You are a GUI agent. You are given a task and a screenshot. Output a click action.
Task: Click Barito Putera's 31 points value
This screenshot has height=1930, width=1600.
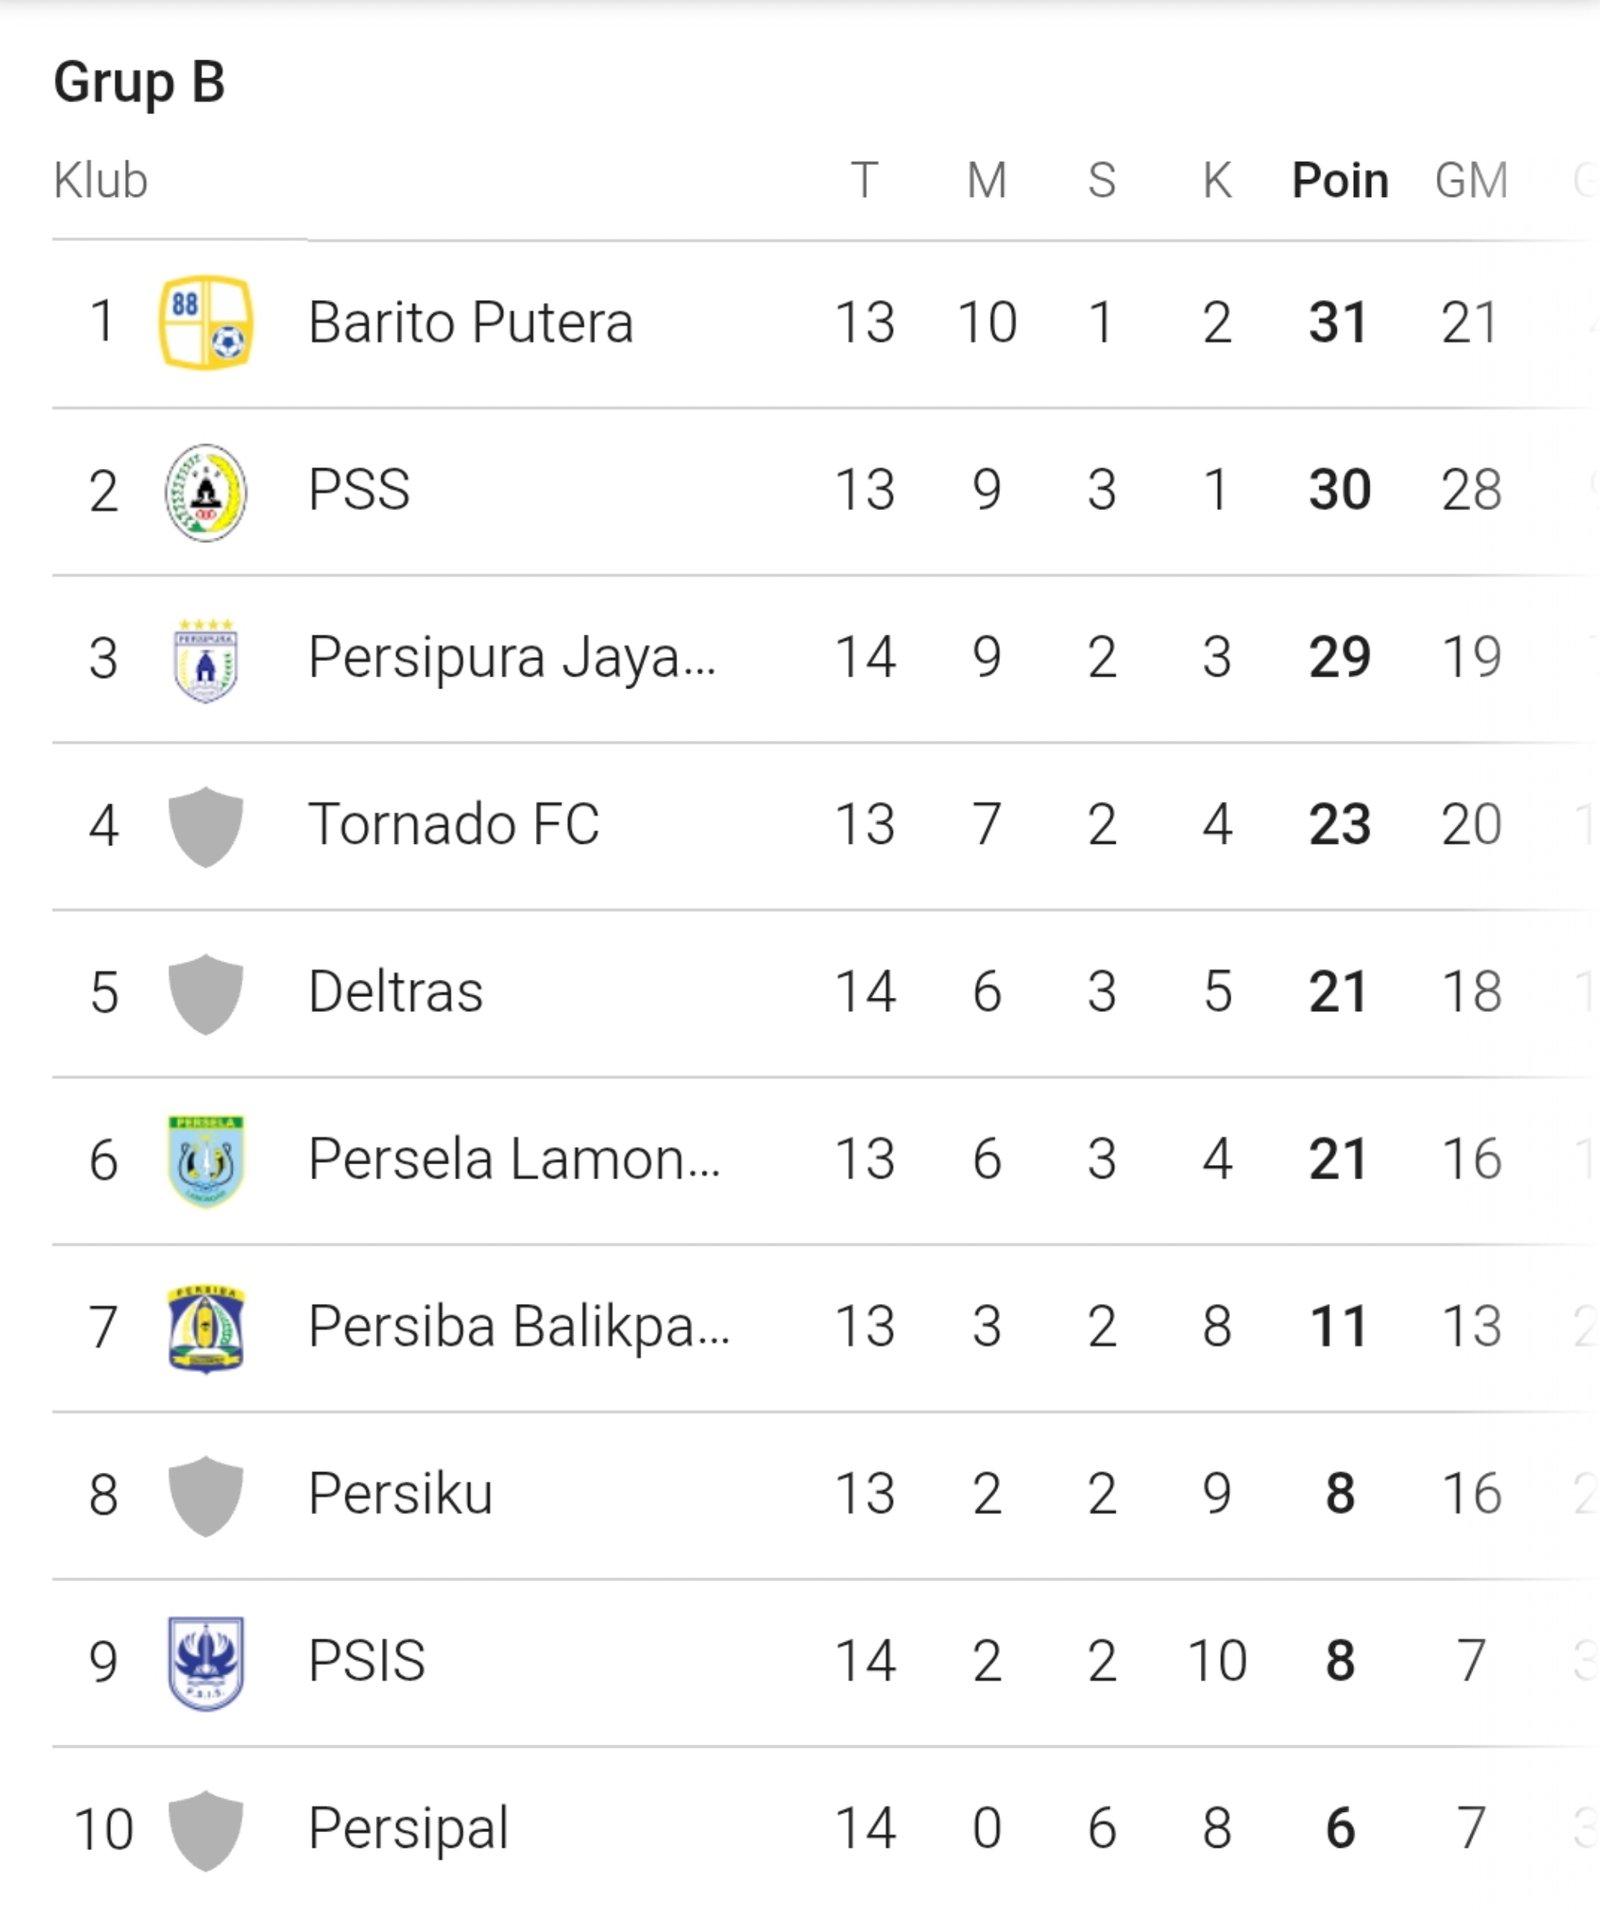click(1338, 323)
